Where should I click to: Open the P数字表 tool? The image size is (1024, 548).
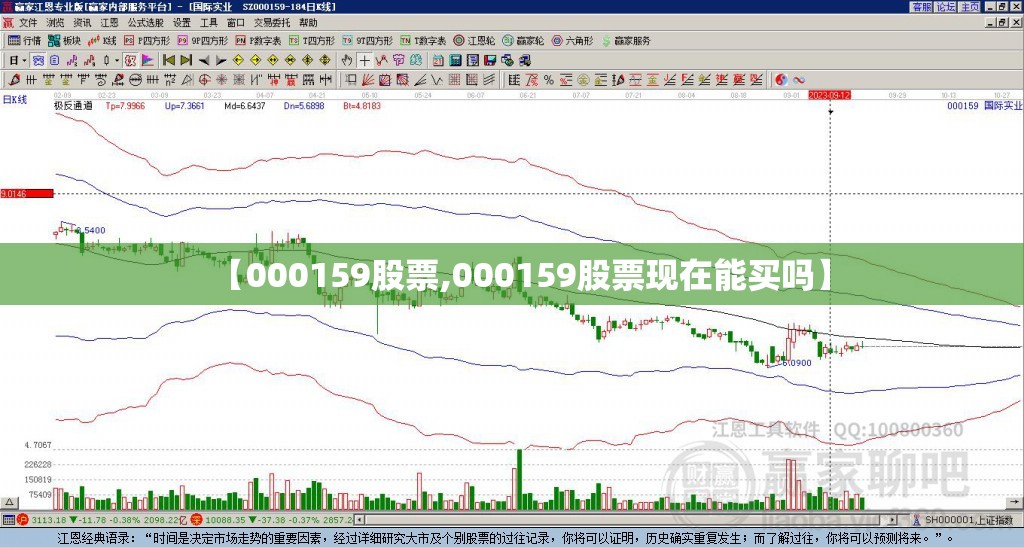(259, 40)
